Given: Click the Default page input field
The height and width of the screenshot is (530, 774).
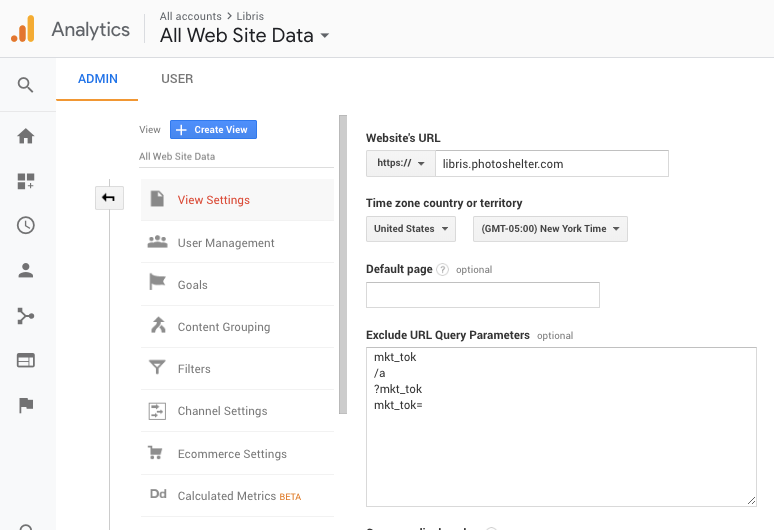Looking at the screenshot, I should pyautogui.click(x=483, y=295).
